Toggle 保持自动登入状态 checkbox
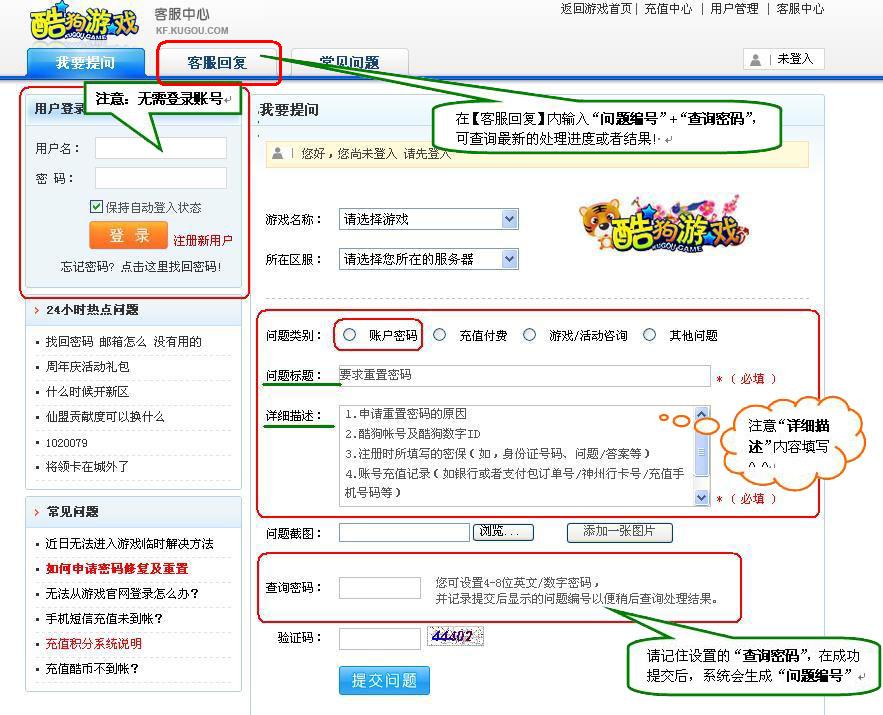Viewport: 883px width, 715px height. [96, 207]
